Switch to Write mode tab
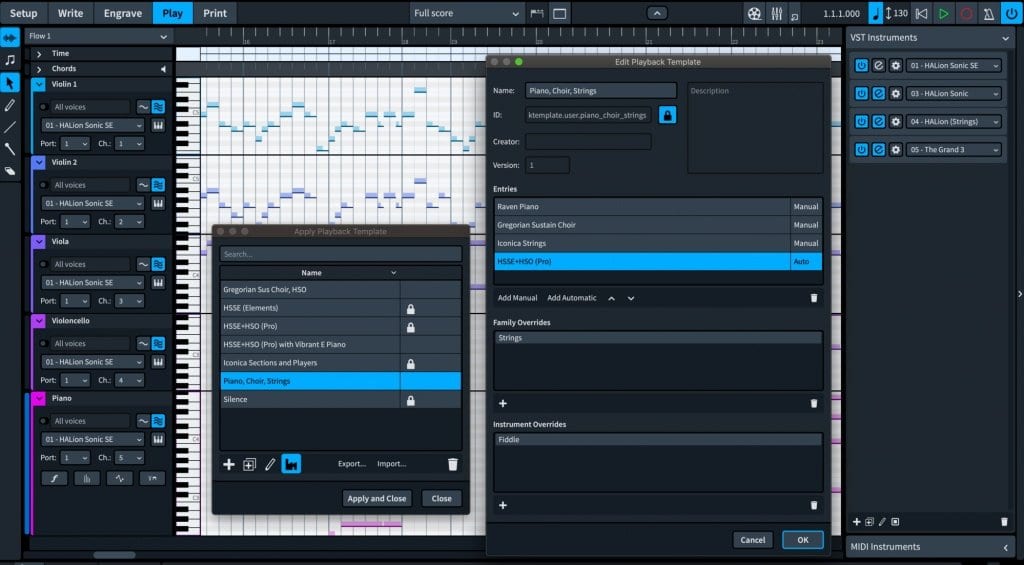The width and height of the screenshot is (1024, 565). (x=71, y=13)
